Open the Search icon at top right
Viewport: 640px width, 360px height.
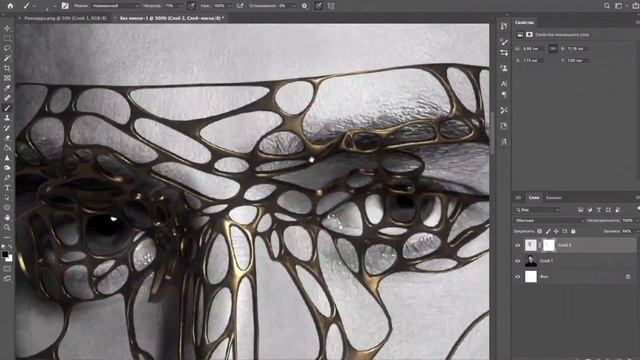point(607,6)
